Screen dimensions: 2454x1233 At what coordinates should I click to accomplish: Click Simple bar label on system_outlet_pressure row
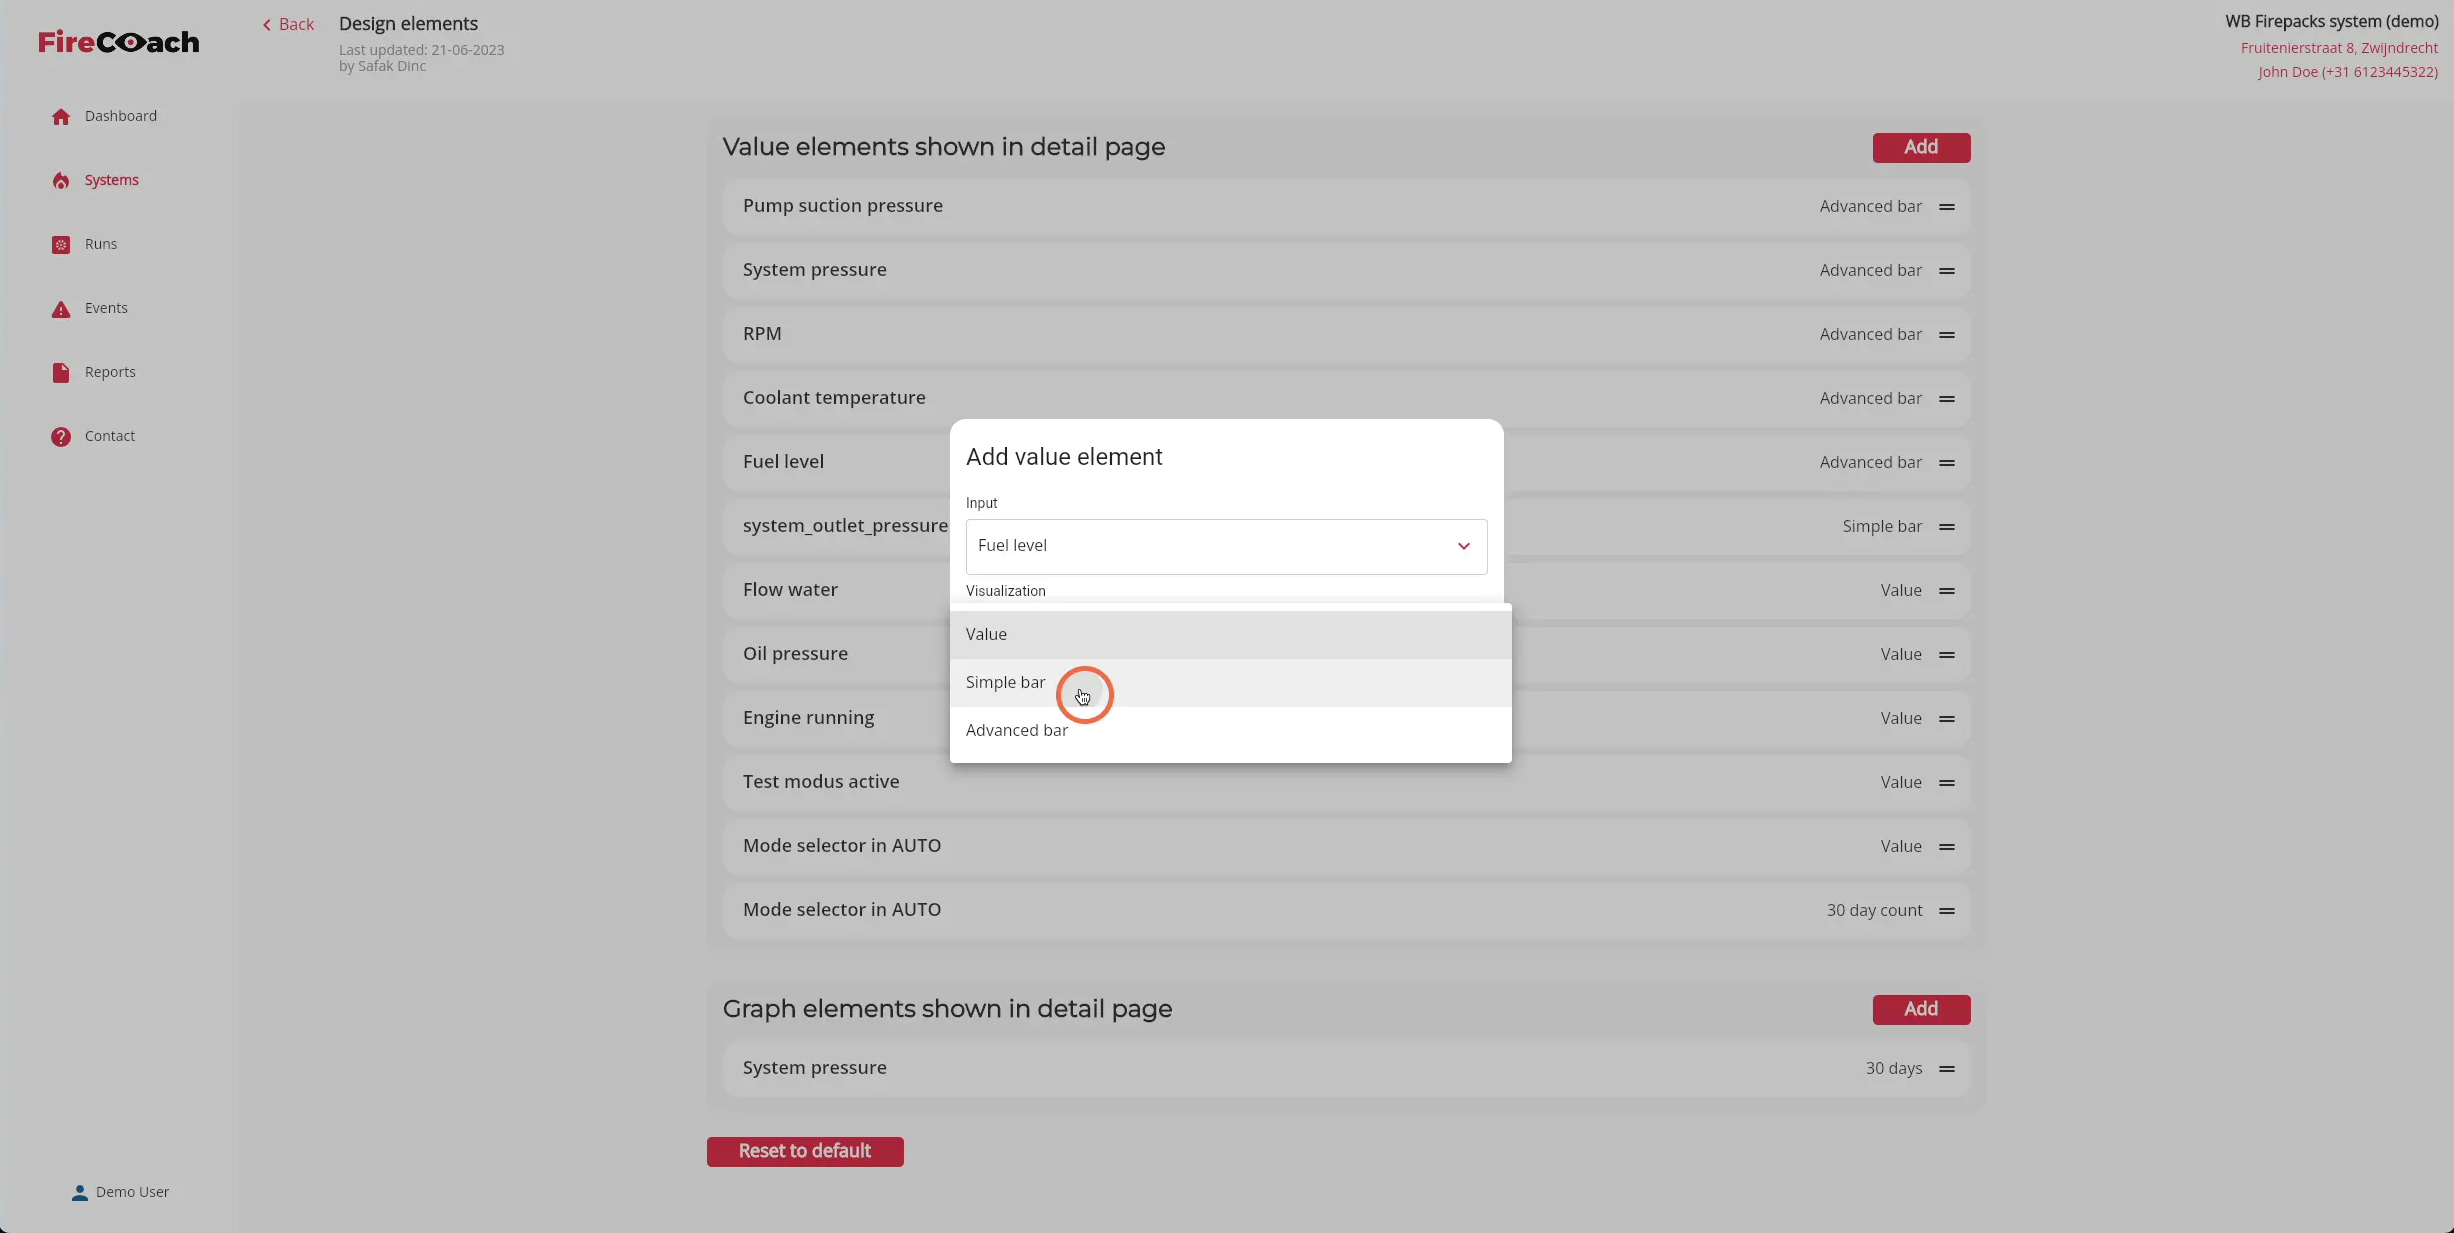click(1882, 527)
